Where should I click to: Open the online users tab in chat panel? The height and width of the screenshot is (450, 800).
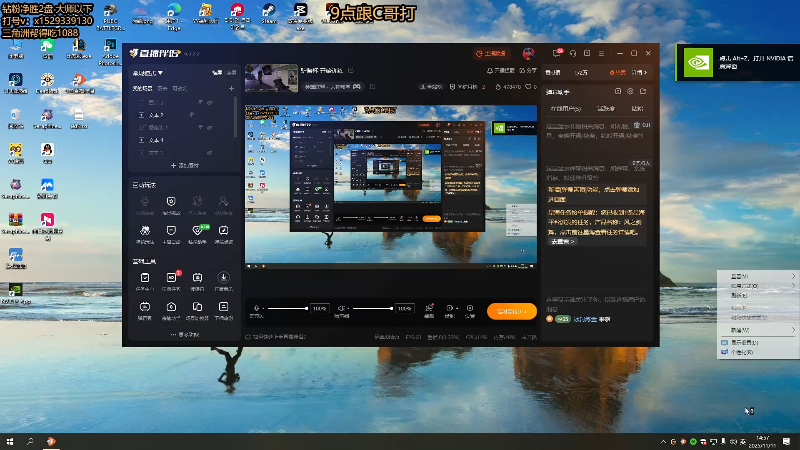(x=566, y=109)
